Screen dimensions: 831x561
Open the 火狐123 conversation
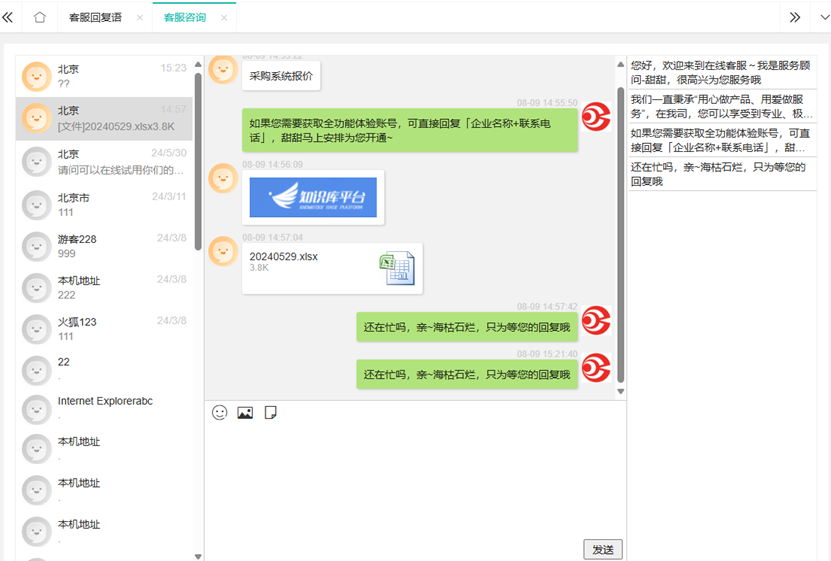coord(105,329)
